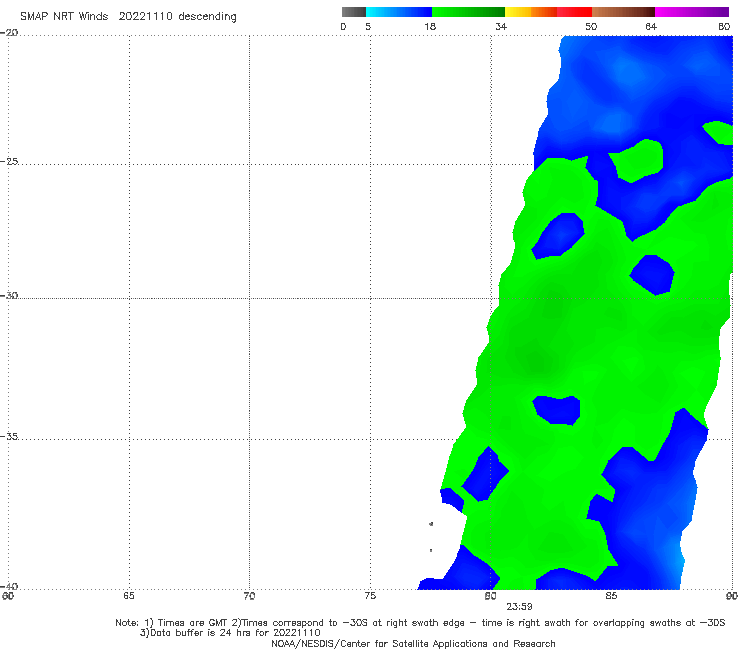Click the title text 'SMAP NRT Winds'

coord(64,17)
